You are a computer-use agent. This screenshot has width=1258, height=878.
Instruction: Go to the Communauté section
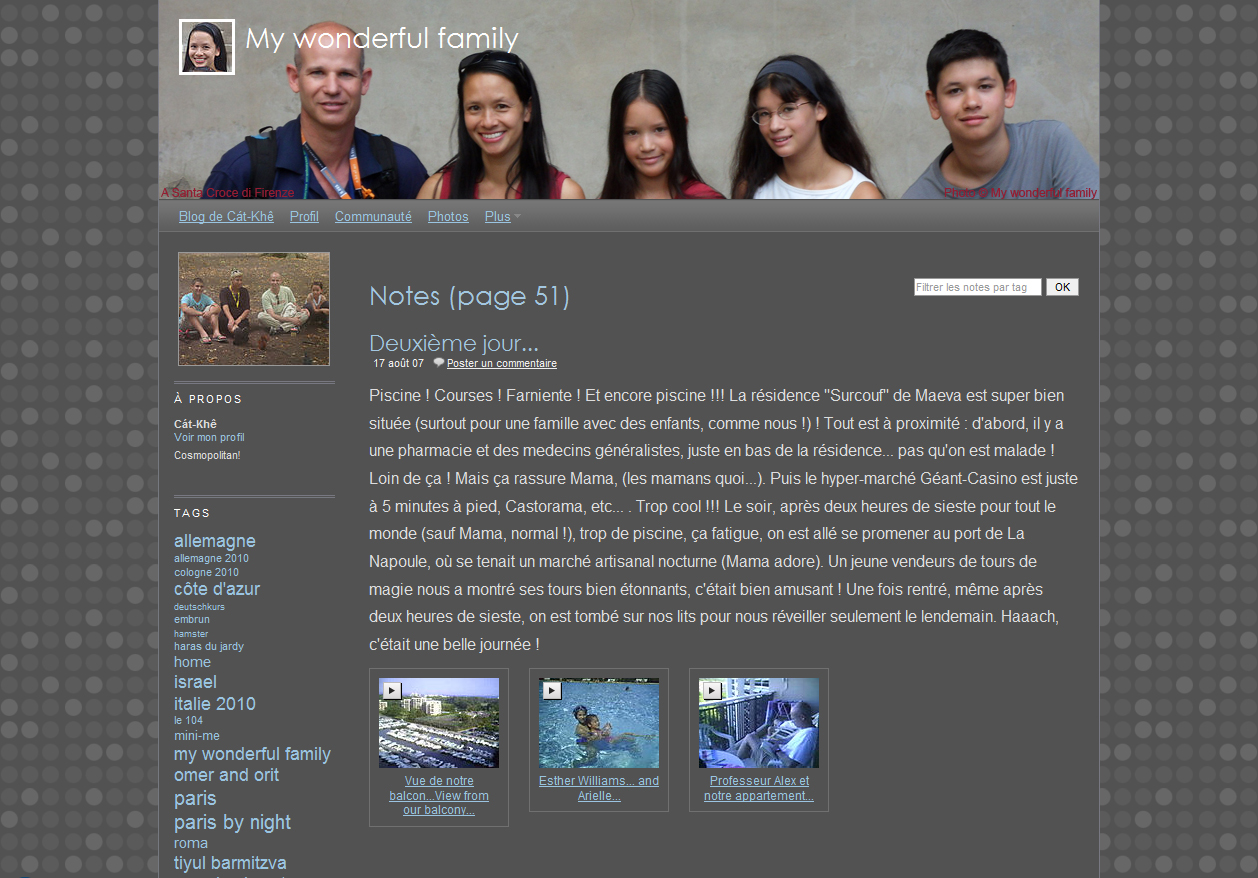373,217
